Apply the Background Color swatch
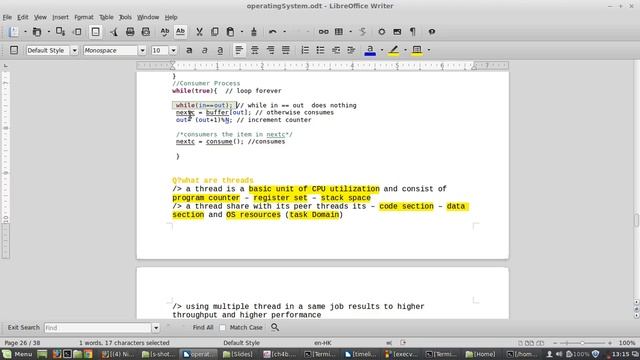Viewport: 640px width, 360px height. coord(417,50)
